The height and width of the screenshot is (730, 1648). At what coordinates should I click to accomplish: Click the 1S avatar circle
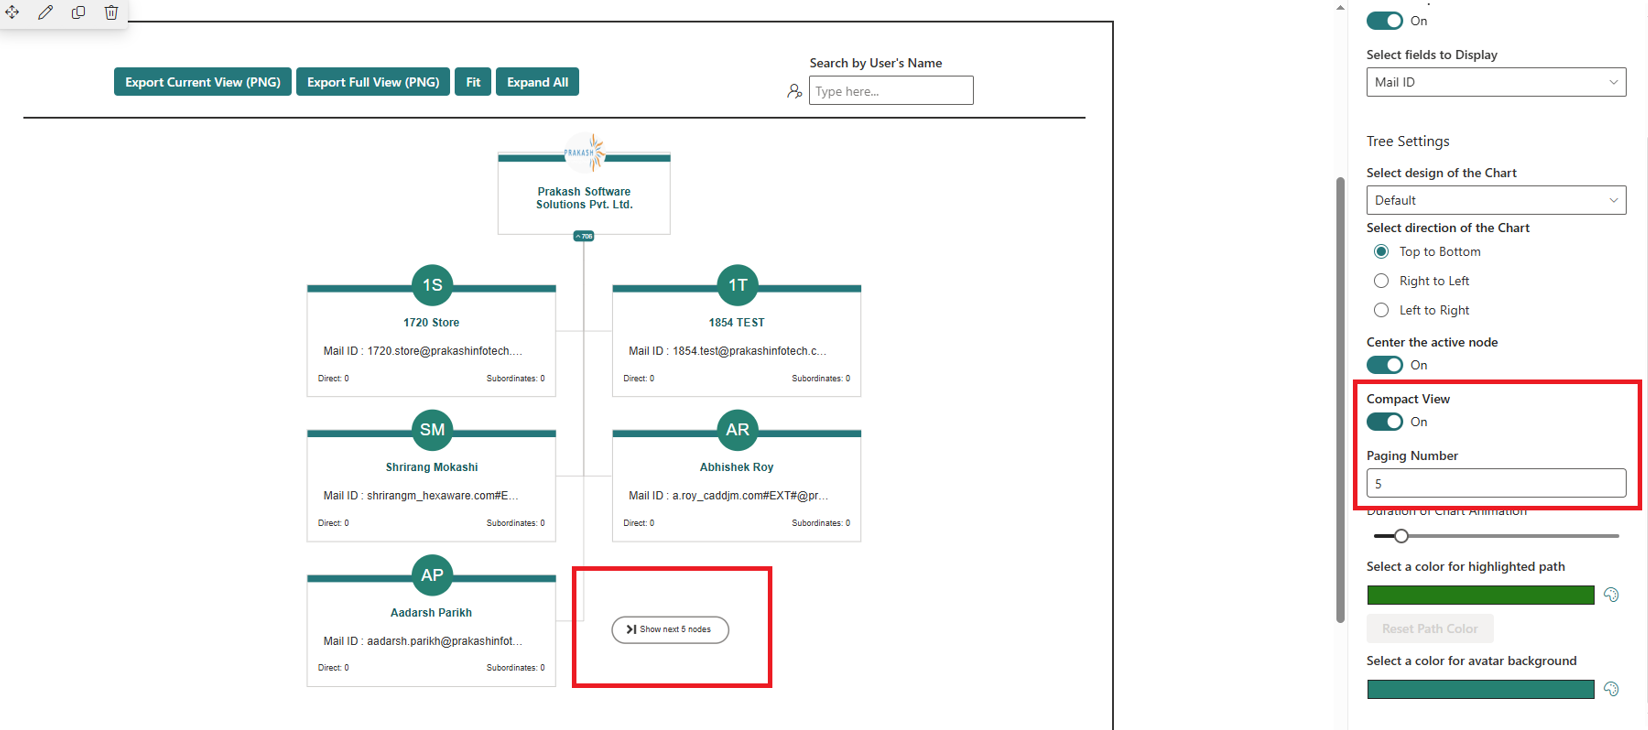432,285
